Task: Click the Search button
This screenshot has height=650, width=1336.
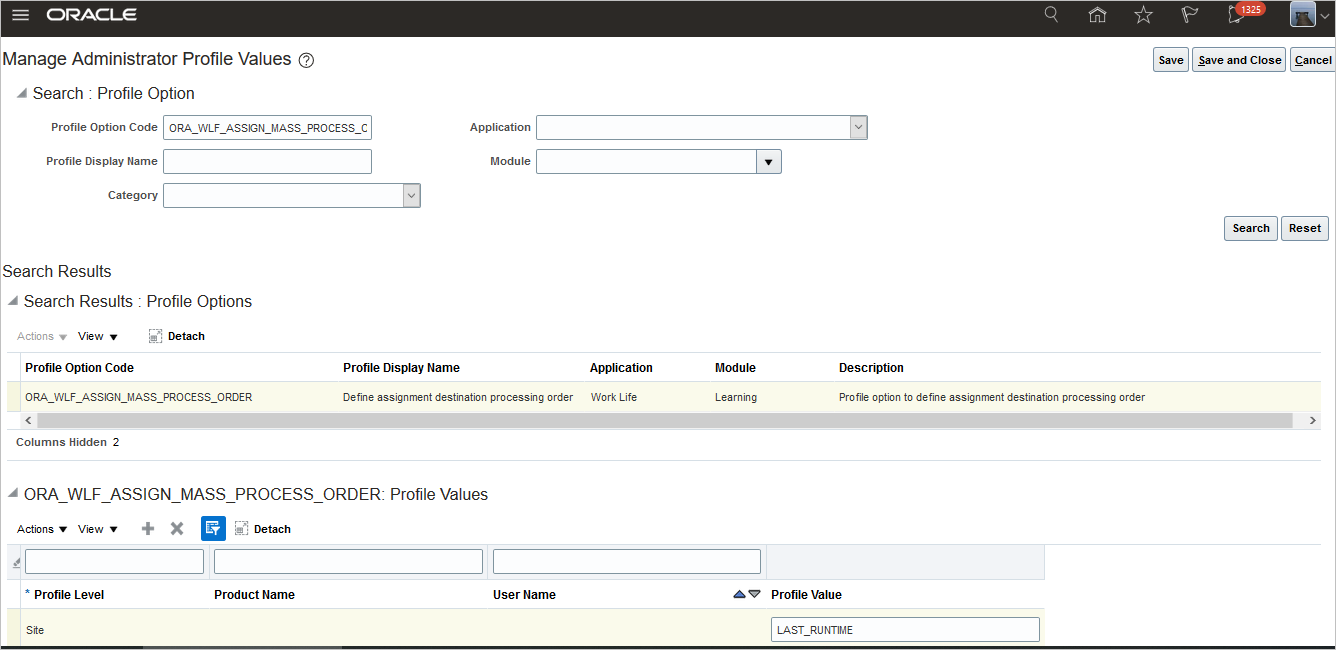Action: pos(1250,229)
